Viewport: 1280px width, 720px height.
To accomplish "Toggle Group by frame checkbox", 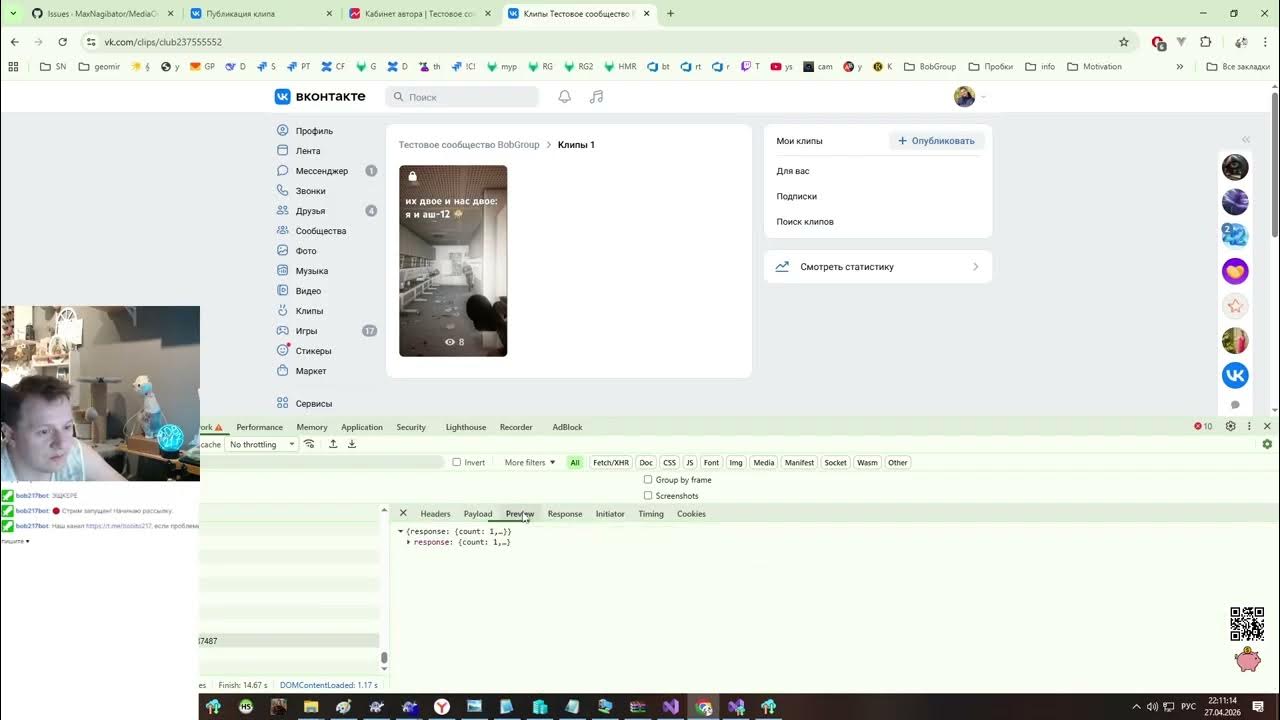I will [x=648, y=480].
